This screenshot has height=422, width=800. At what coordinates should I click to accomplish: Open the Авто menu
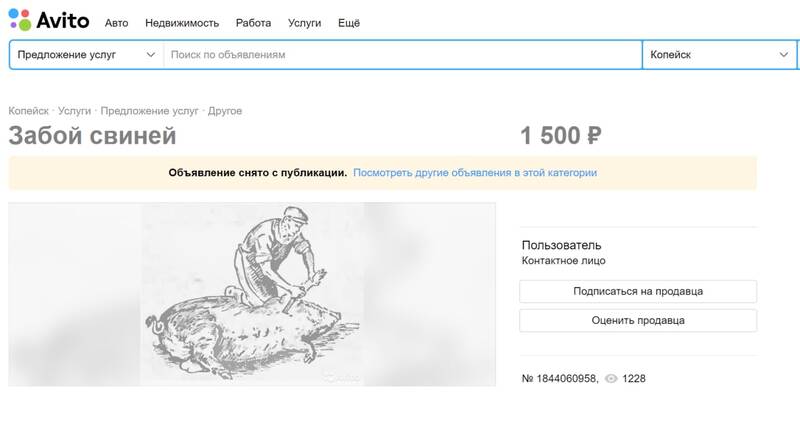pos(116,23)
